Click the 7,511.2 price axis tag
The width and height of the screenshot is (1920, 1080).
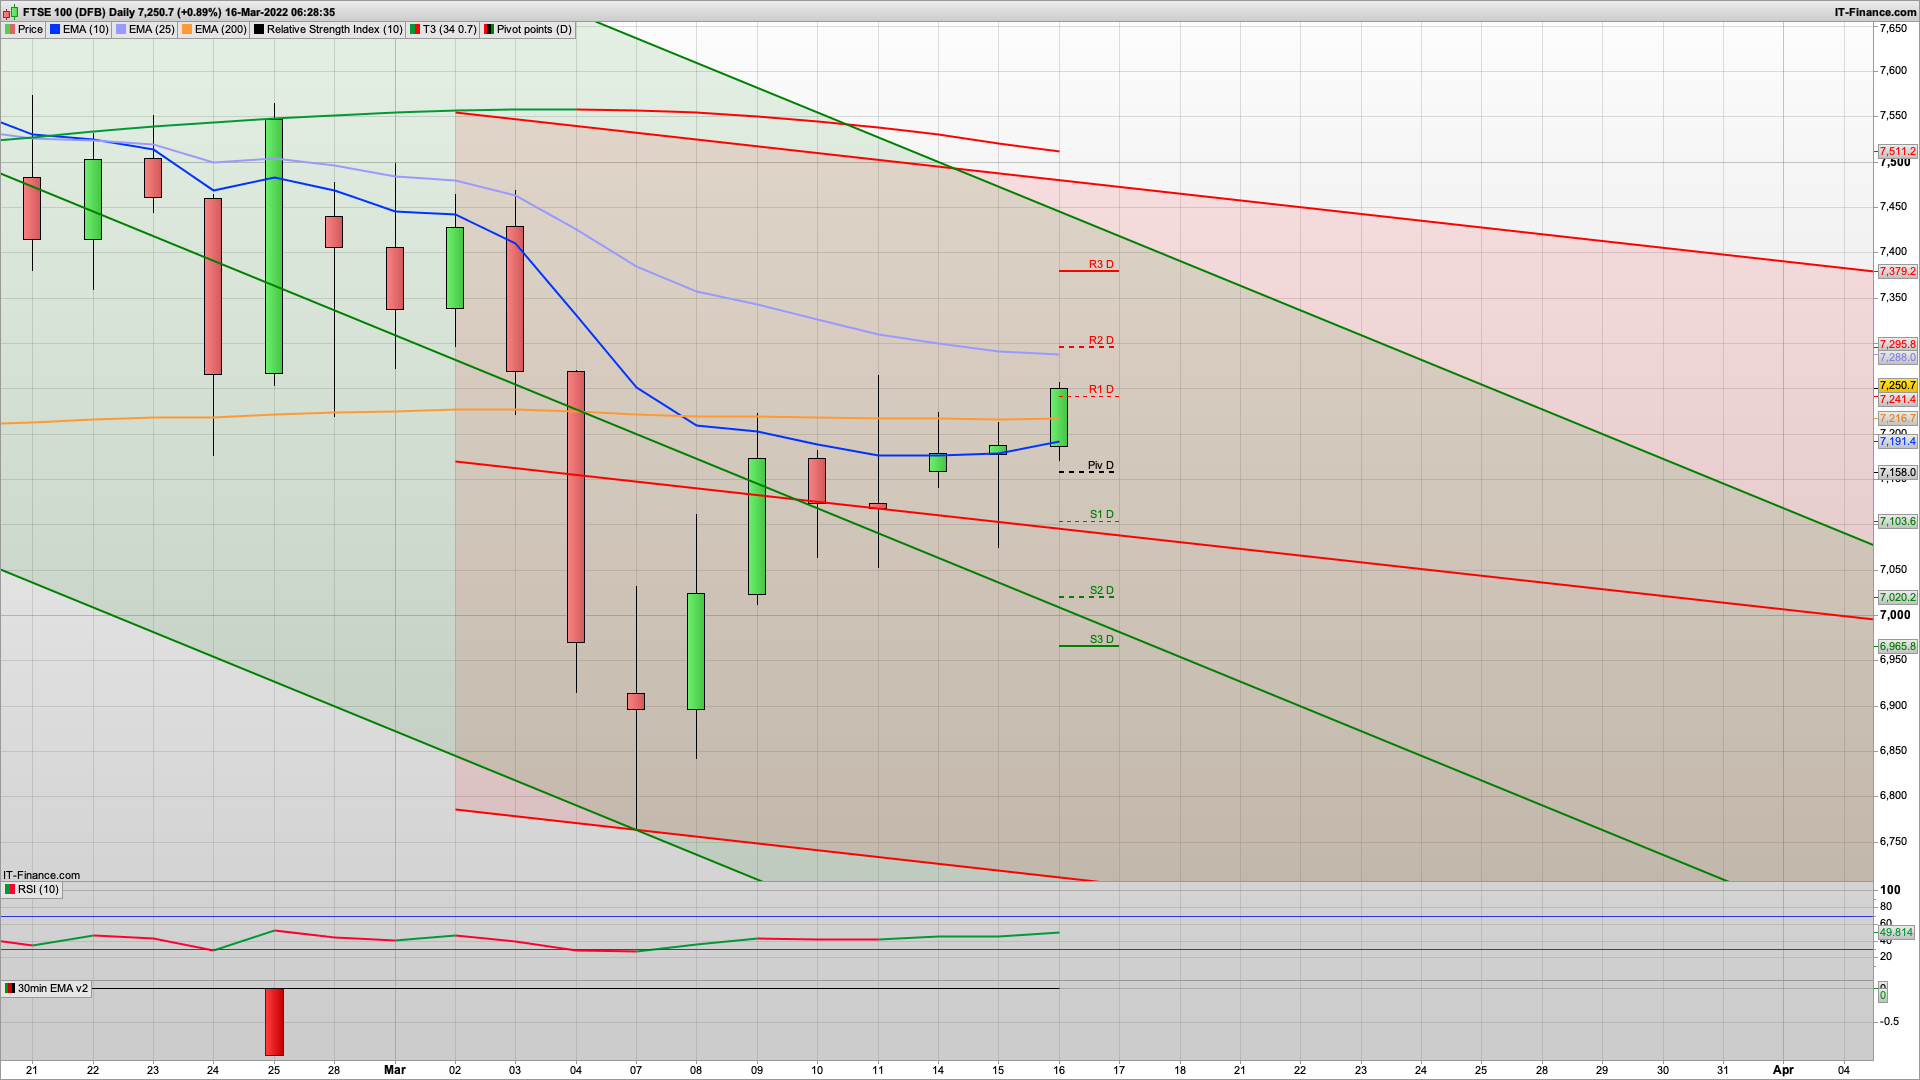1897,152
